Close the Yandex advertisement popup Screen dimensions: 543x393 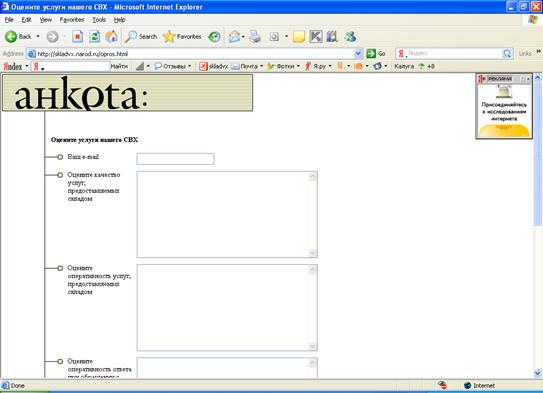click(x=528, y=79)
